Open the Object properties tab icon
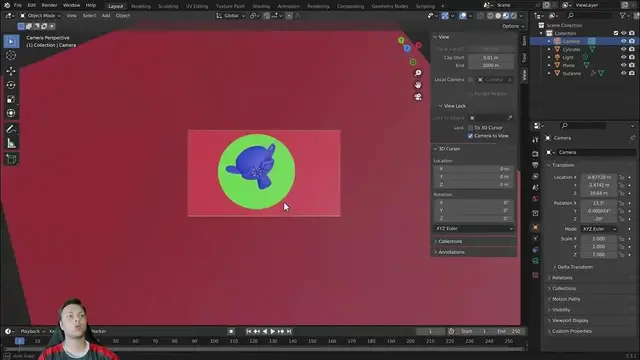Image resolution: width=640 pixels, height=360 pixels. coord(535,227)
